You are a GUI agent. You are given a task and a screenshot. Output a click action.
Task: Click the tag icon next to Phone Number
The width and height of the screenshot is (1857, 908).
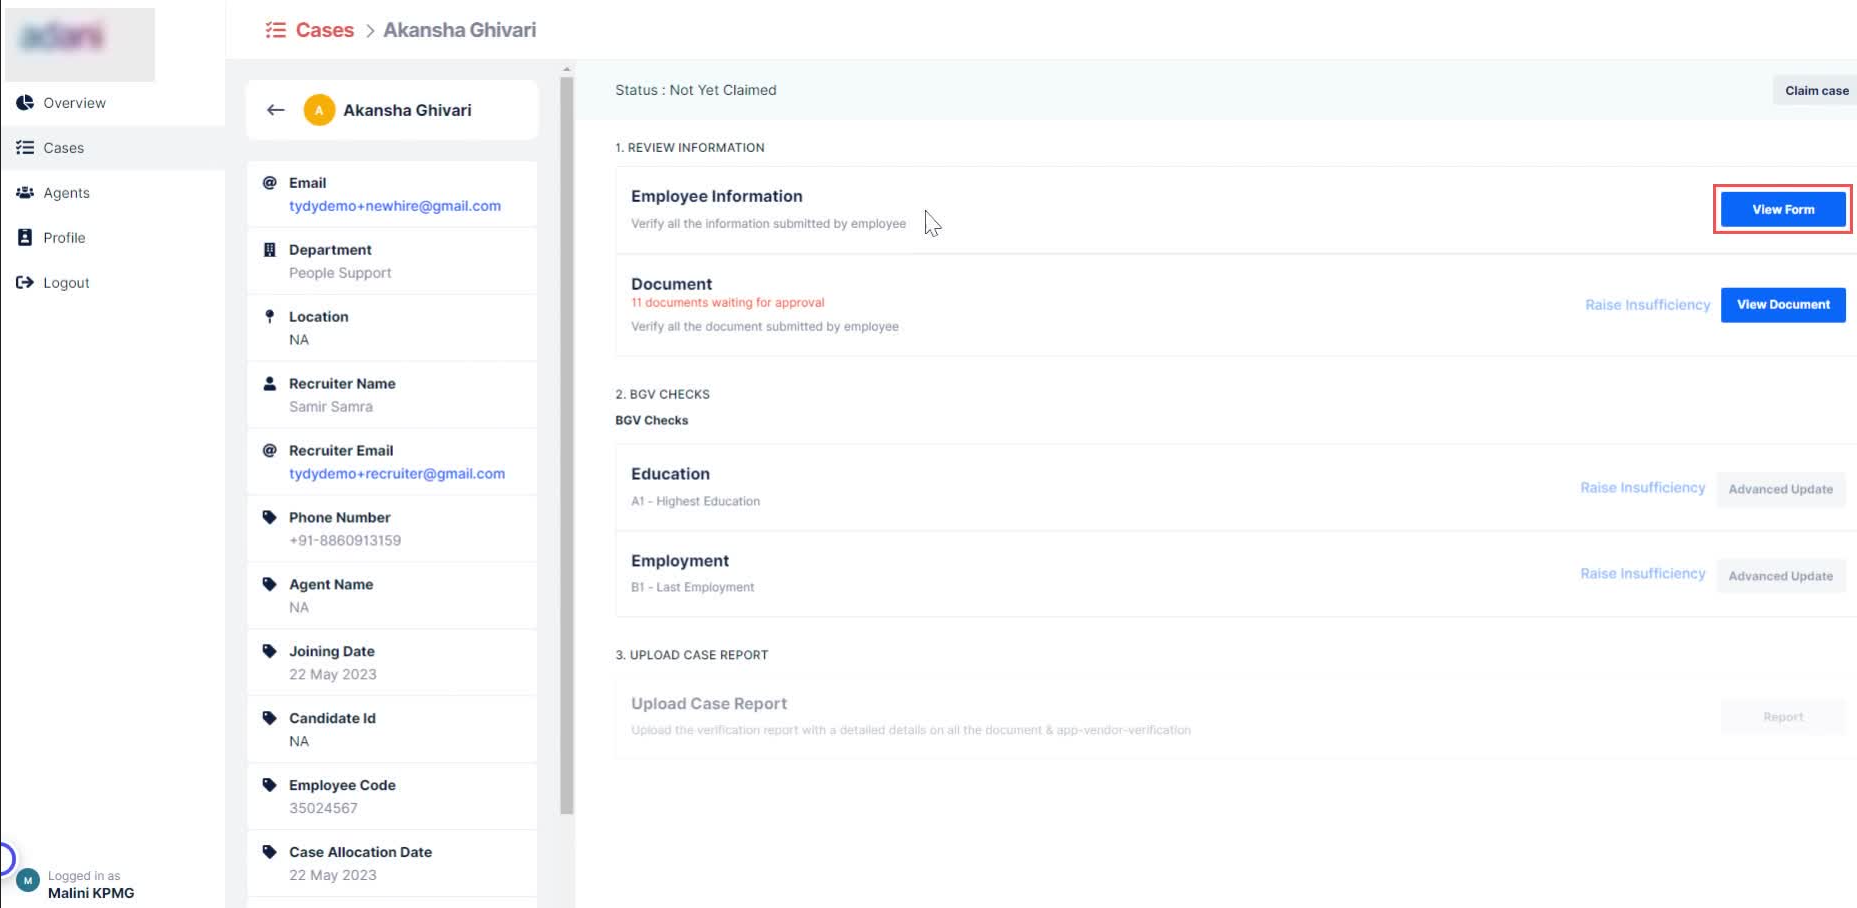click(269, 517)
